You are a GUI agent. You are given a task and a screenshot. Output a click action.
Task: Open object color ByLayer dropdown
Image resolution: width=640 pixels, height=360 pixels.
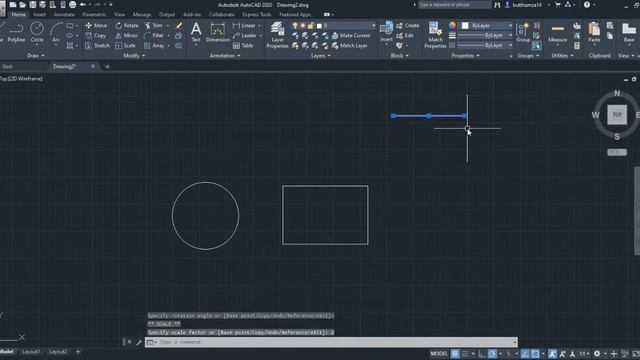click(510, 25)
